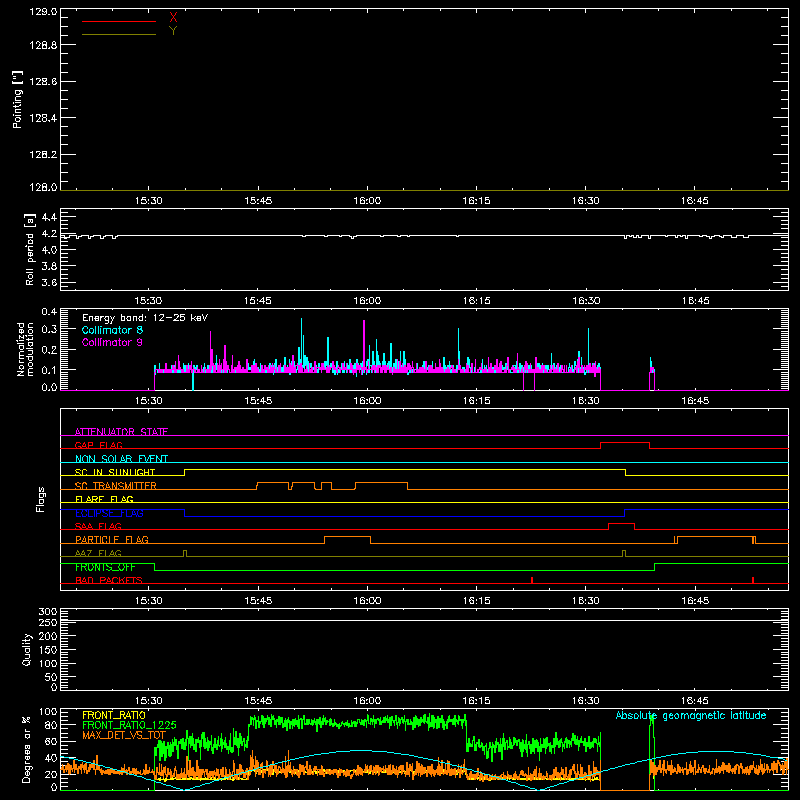Click the SC_IN_SUNLIGHT flag label
This screenshot has height=800, width=800.
click(115, 472)
